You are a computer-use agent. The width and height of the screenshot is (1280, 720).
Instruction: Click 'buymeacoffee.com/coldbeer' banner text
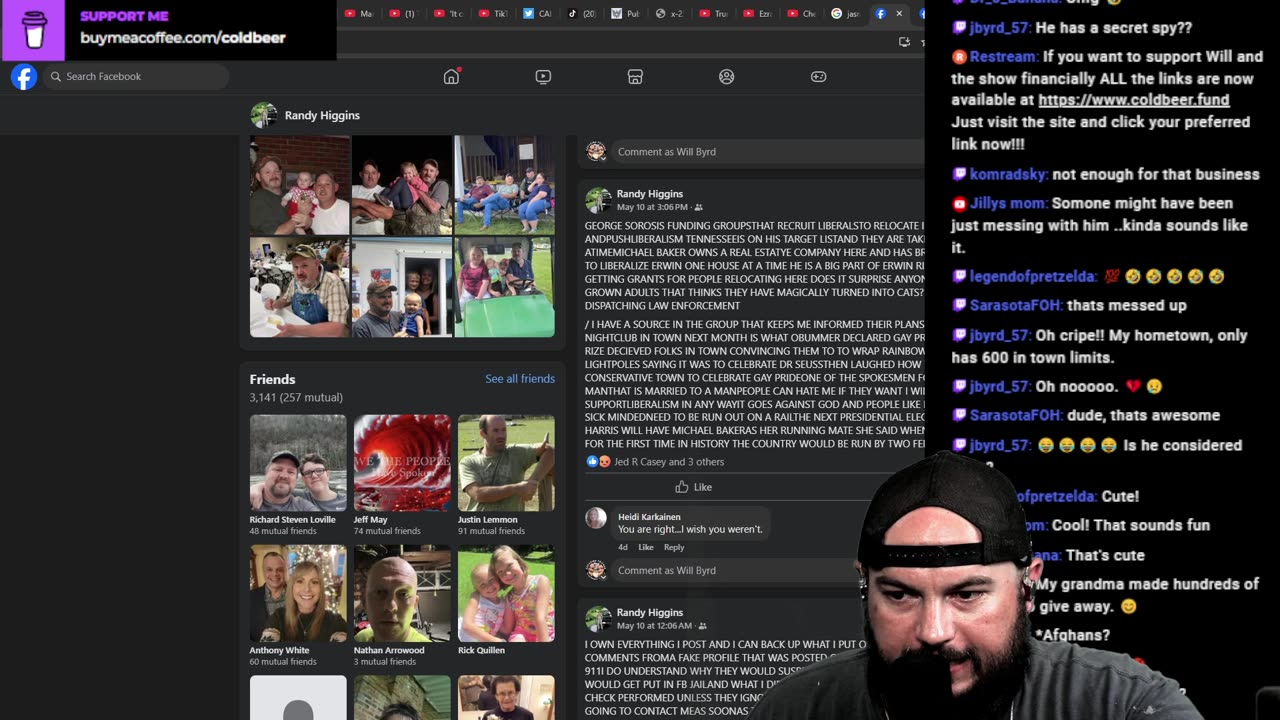[183, 38]
